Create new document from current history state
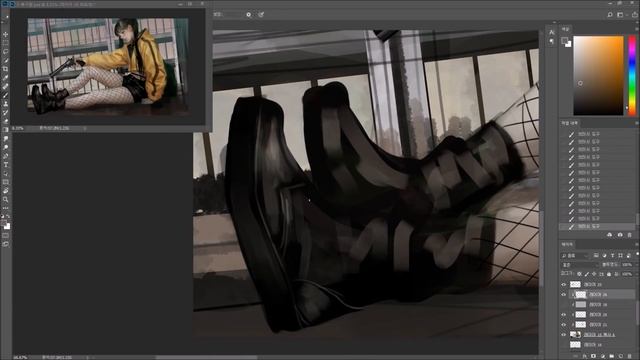Viewport: 640px width, 360px height. pos(610,235)
